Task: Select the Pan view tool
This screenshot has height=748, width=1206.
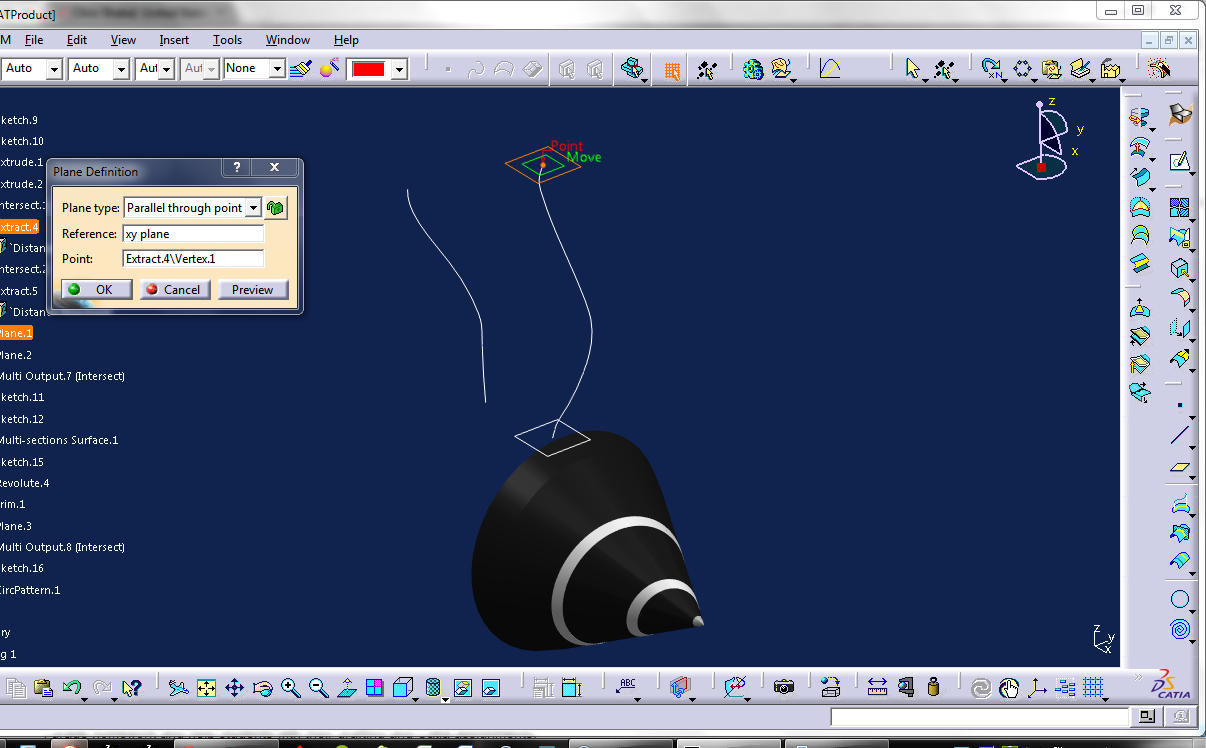Action: coord(235,687)
